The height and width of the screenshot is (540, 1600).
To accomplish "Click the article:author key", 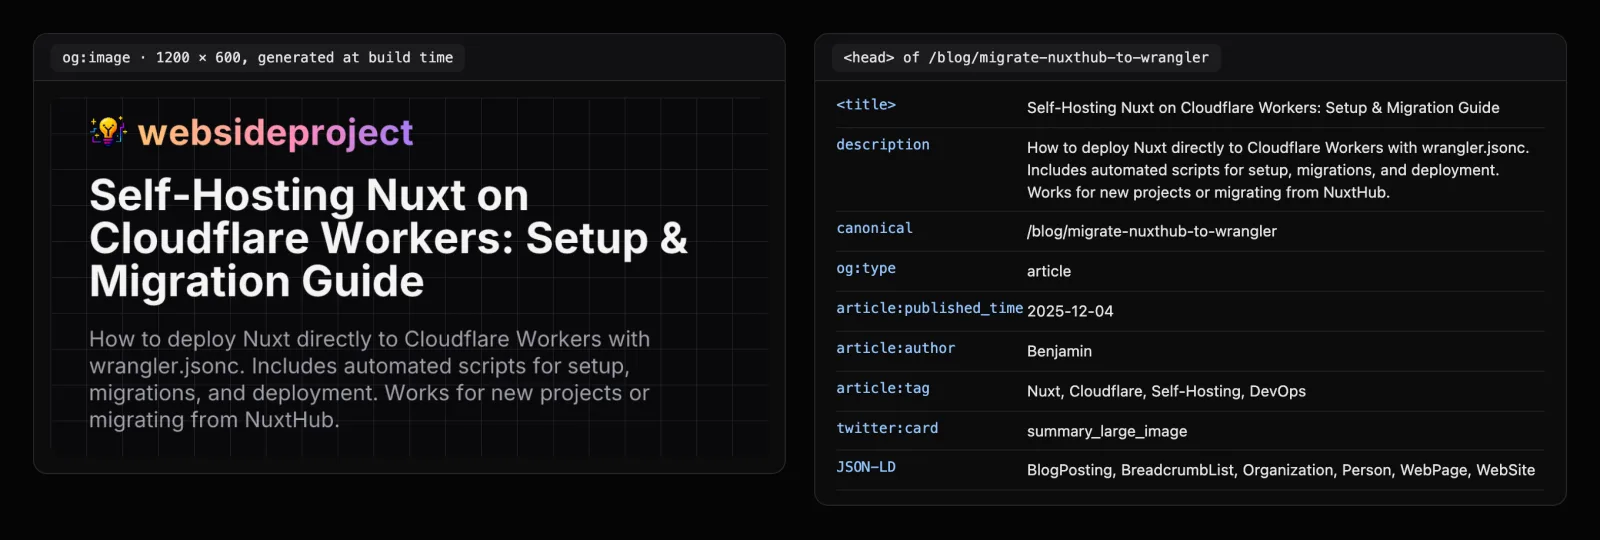I will (x=896, y=348).
